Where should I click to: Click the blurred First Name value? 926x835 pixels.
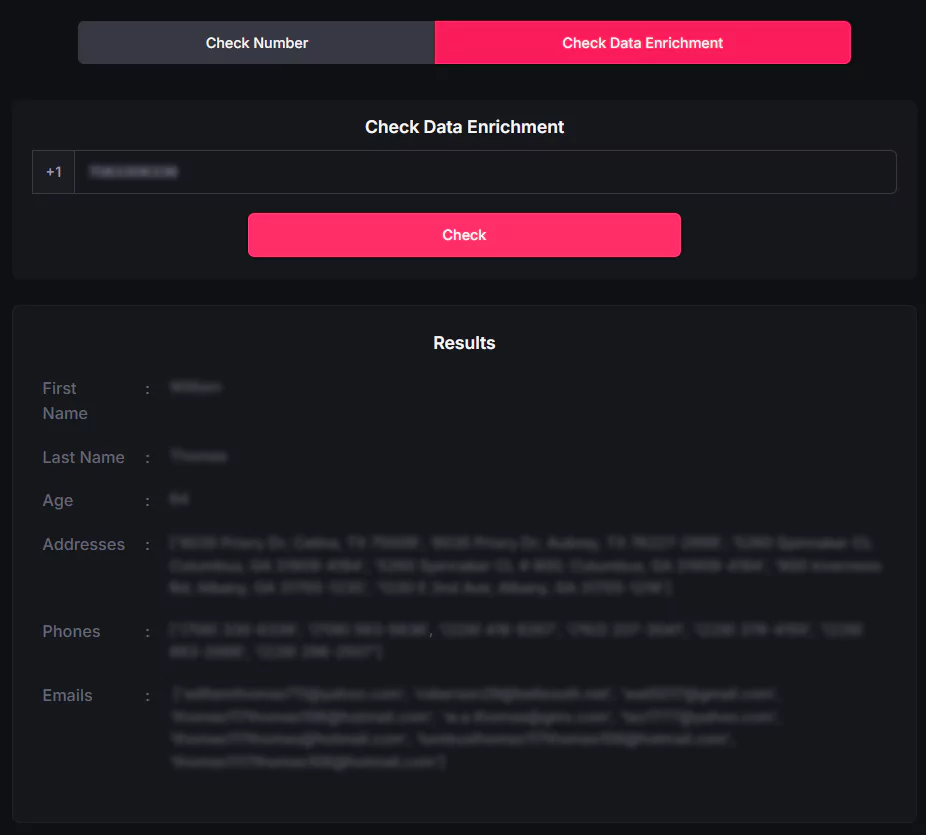click(196, 387)
